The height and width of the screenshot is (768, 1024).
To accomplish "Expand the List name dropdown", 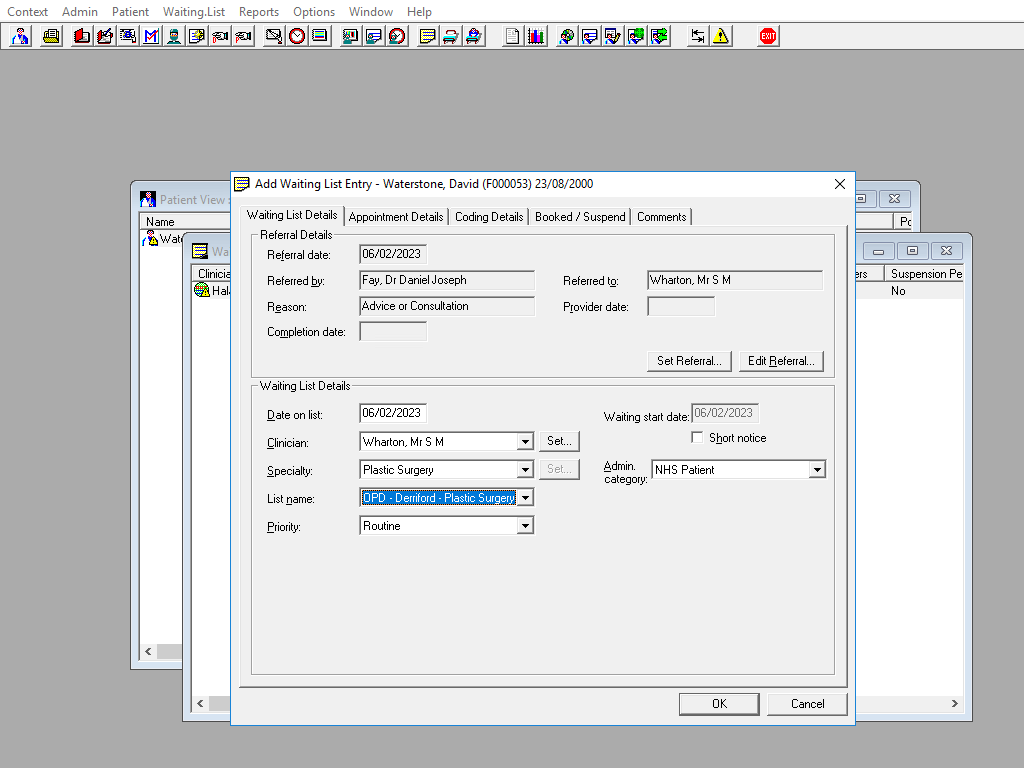I will click(x=525, y=498).
